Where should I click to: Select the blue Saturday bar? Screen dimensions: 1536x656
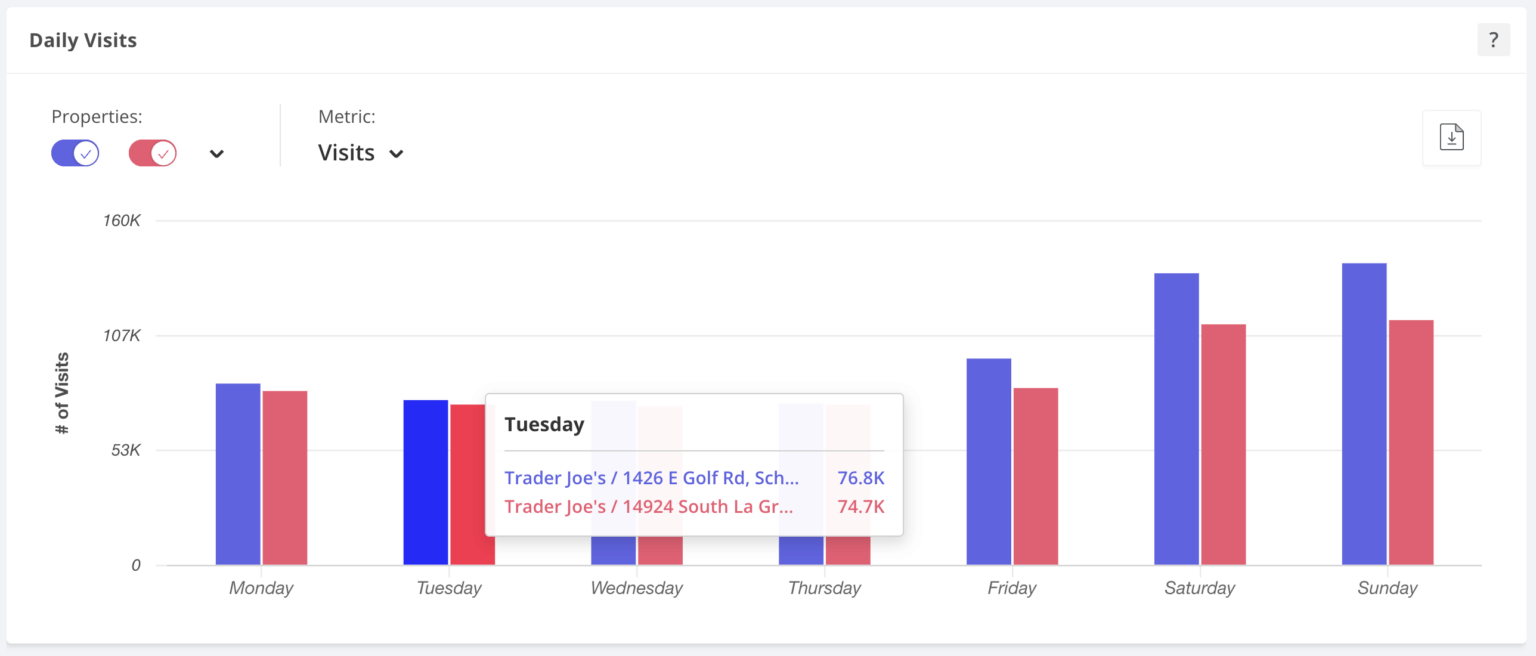1176,419
